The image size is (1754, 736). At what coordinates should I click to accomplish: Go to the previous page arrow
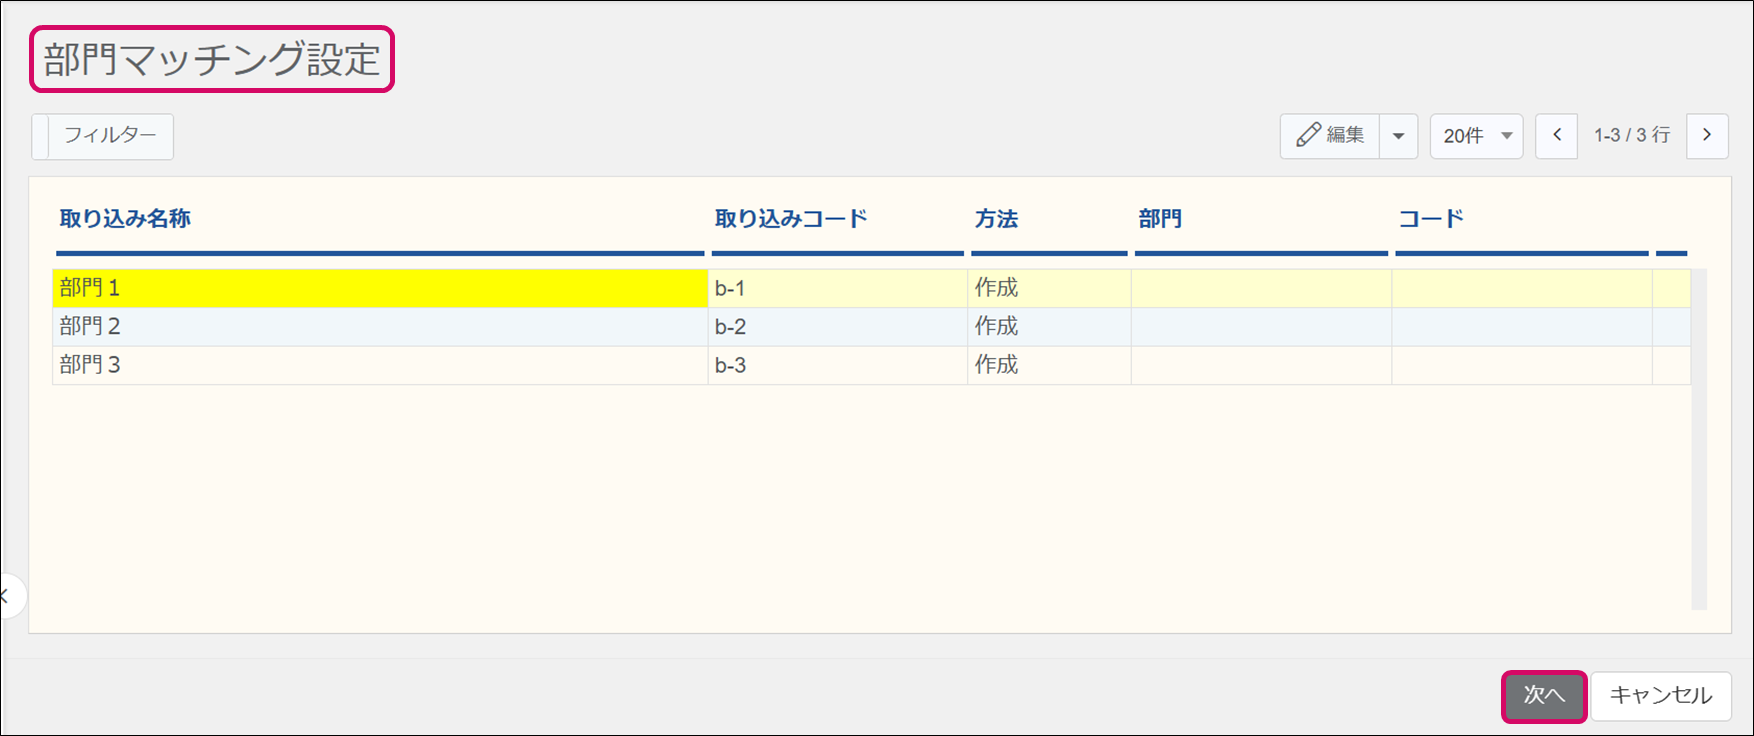(1556, 136)
